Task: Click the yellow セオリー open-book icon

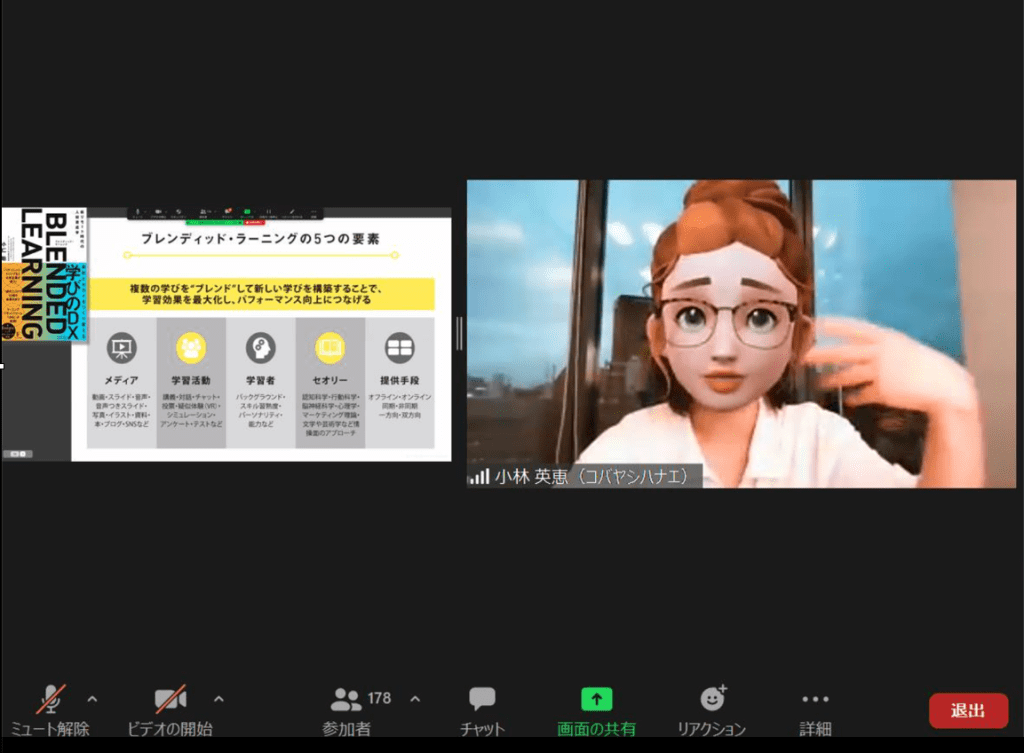Action: point(330,347)
